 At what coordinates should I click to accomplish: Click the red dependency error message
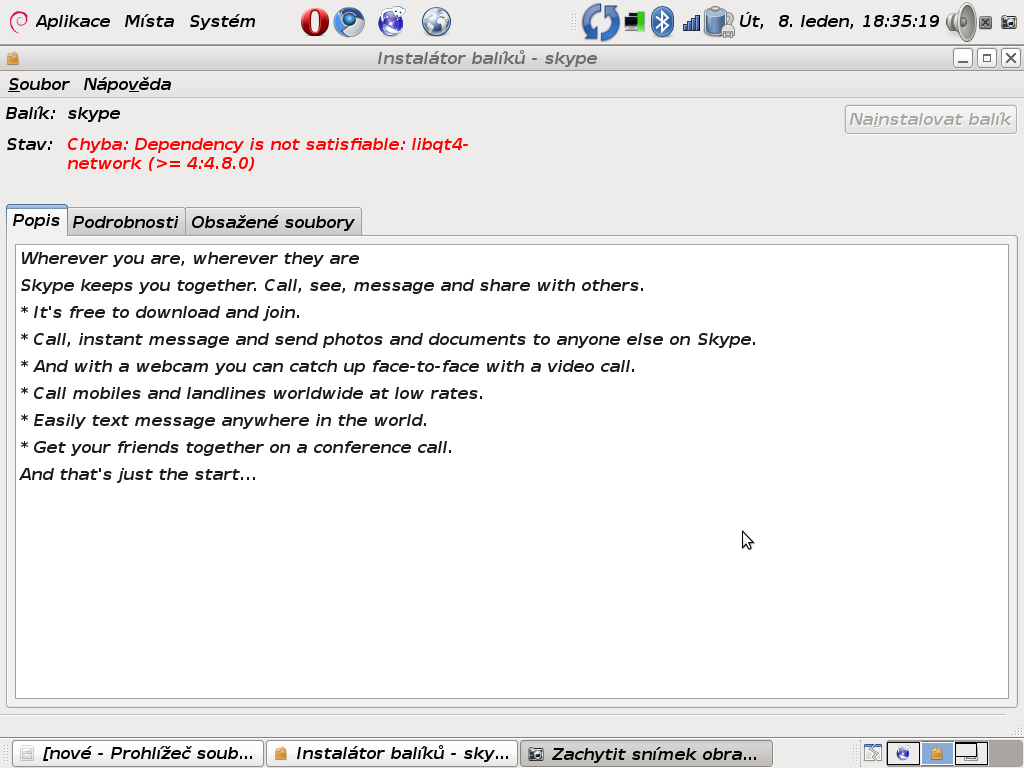click(x=268, y=153)
